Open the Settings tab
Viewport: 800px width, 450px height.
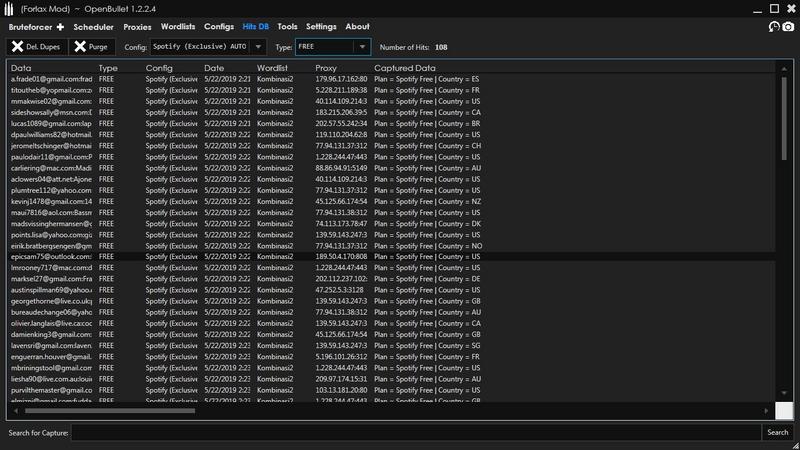[x=321, y=27]
